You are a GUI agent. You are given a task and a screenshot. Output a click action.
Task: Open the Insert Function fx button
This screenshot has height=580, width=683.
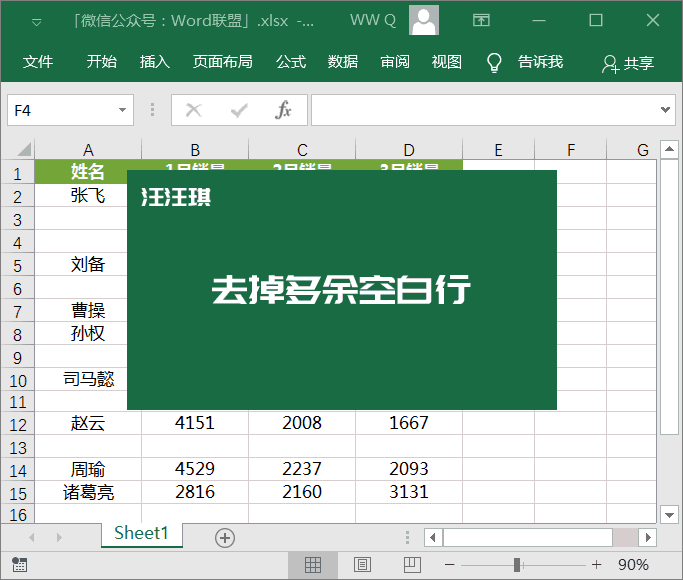pyautogui.click(x=283, y=110)
